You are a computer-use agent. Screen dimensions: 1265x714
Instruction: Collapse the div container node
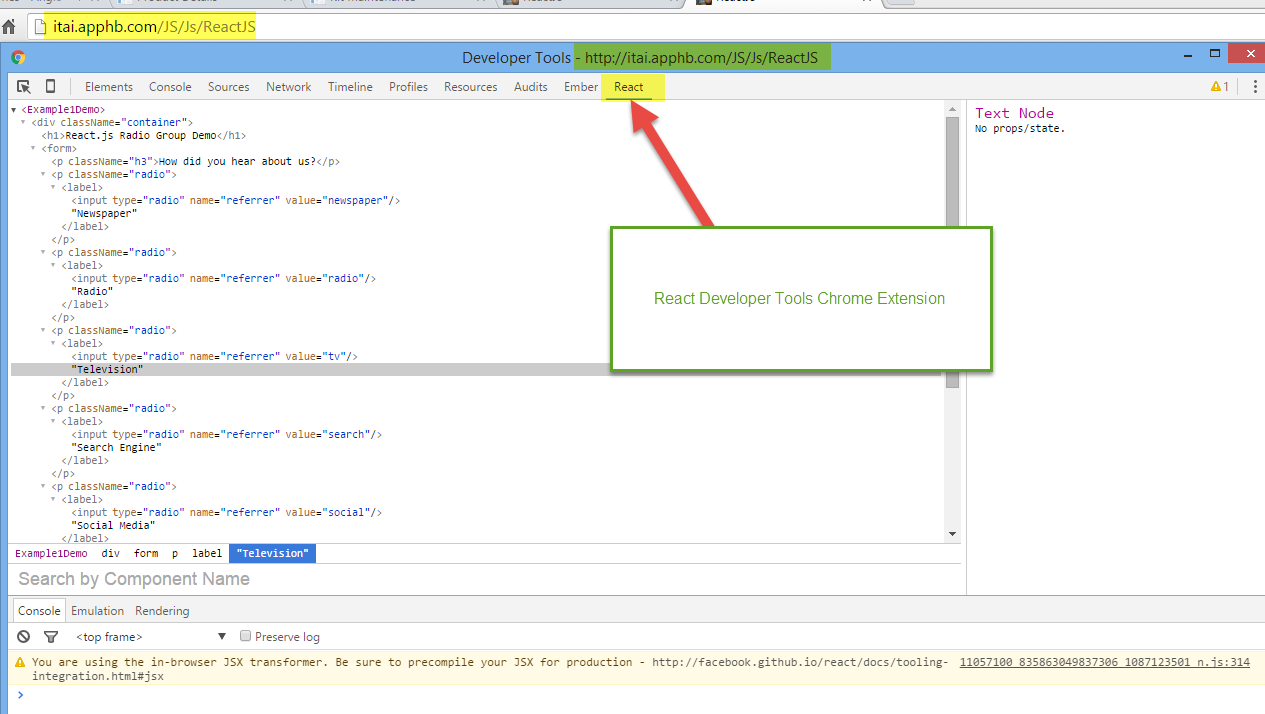pos(24,123)
